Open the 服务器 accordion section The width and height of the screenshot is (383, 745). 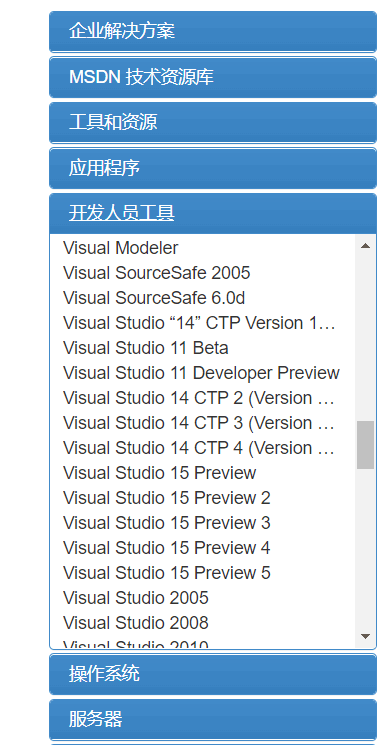(213, 719)
